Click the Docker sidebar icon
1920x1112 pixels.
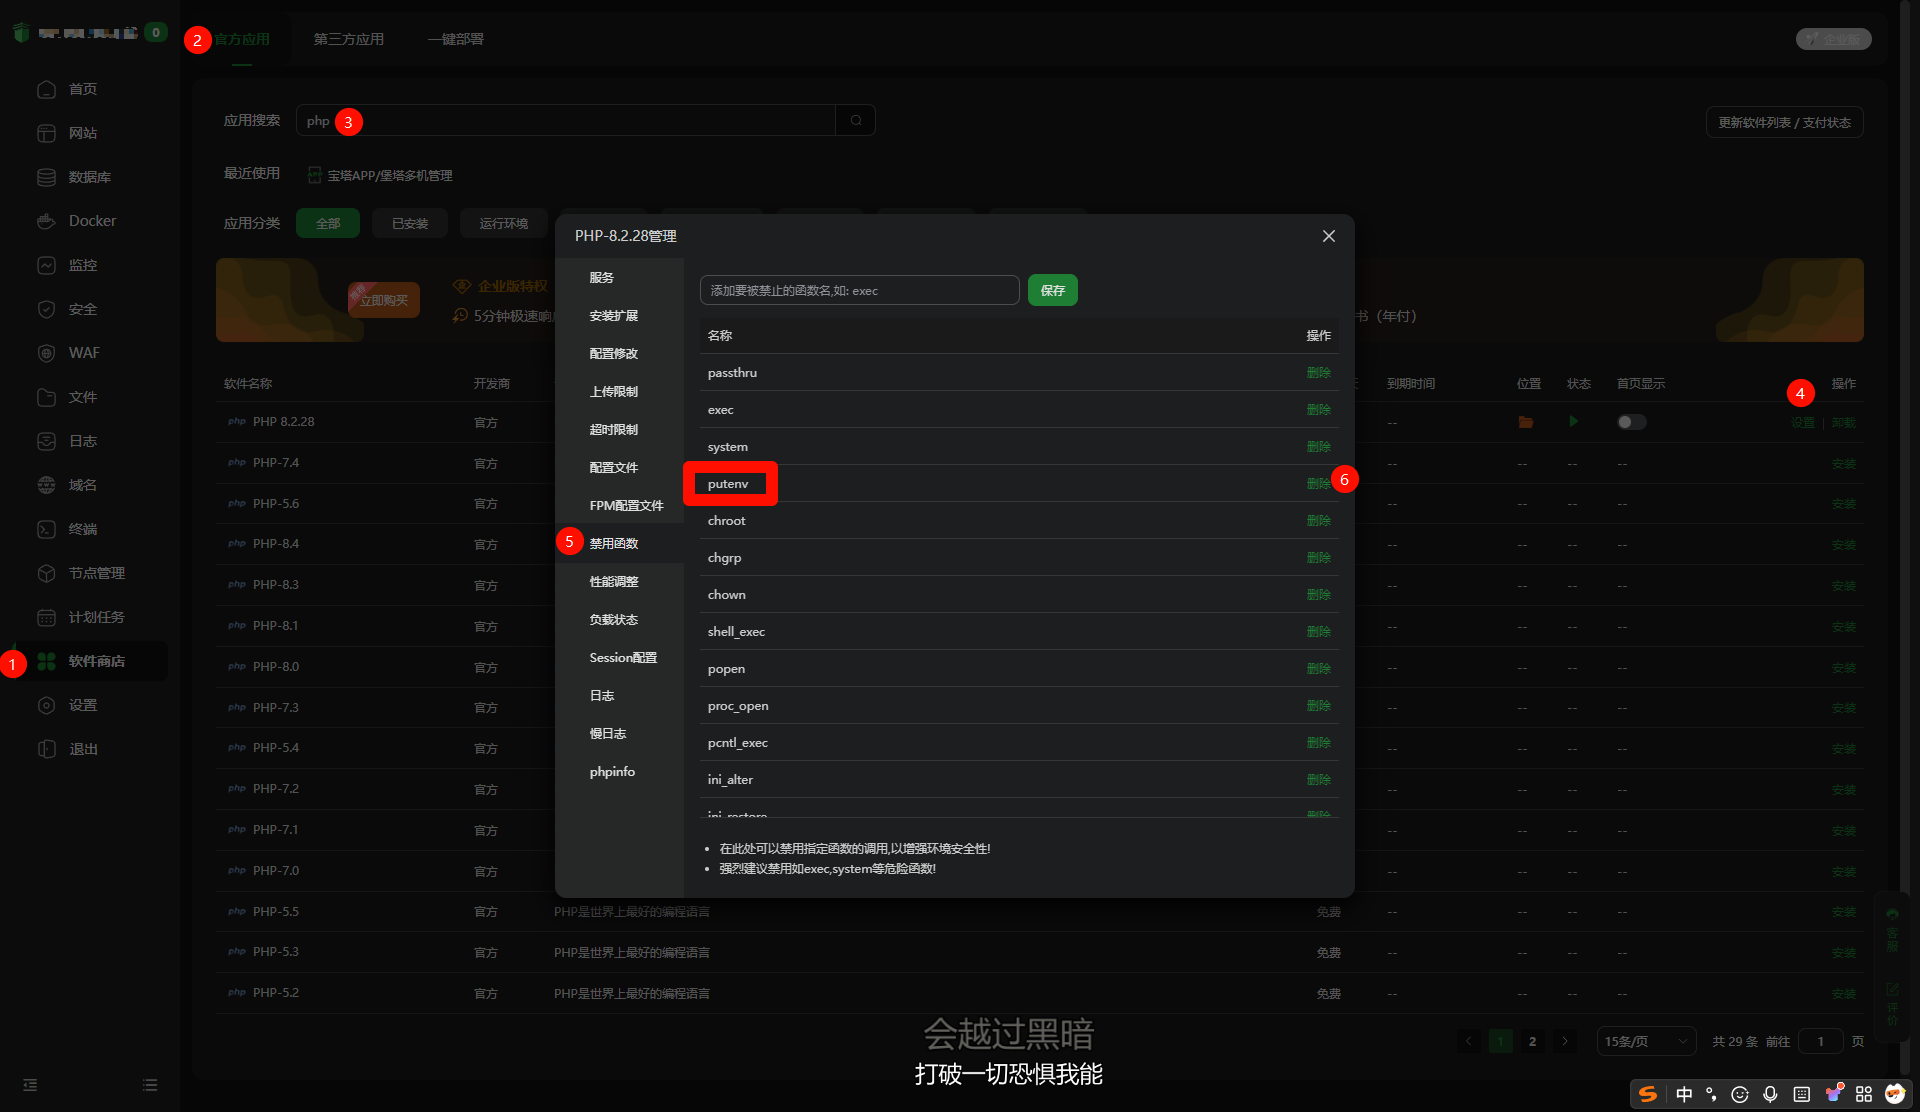click(46, 221)
